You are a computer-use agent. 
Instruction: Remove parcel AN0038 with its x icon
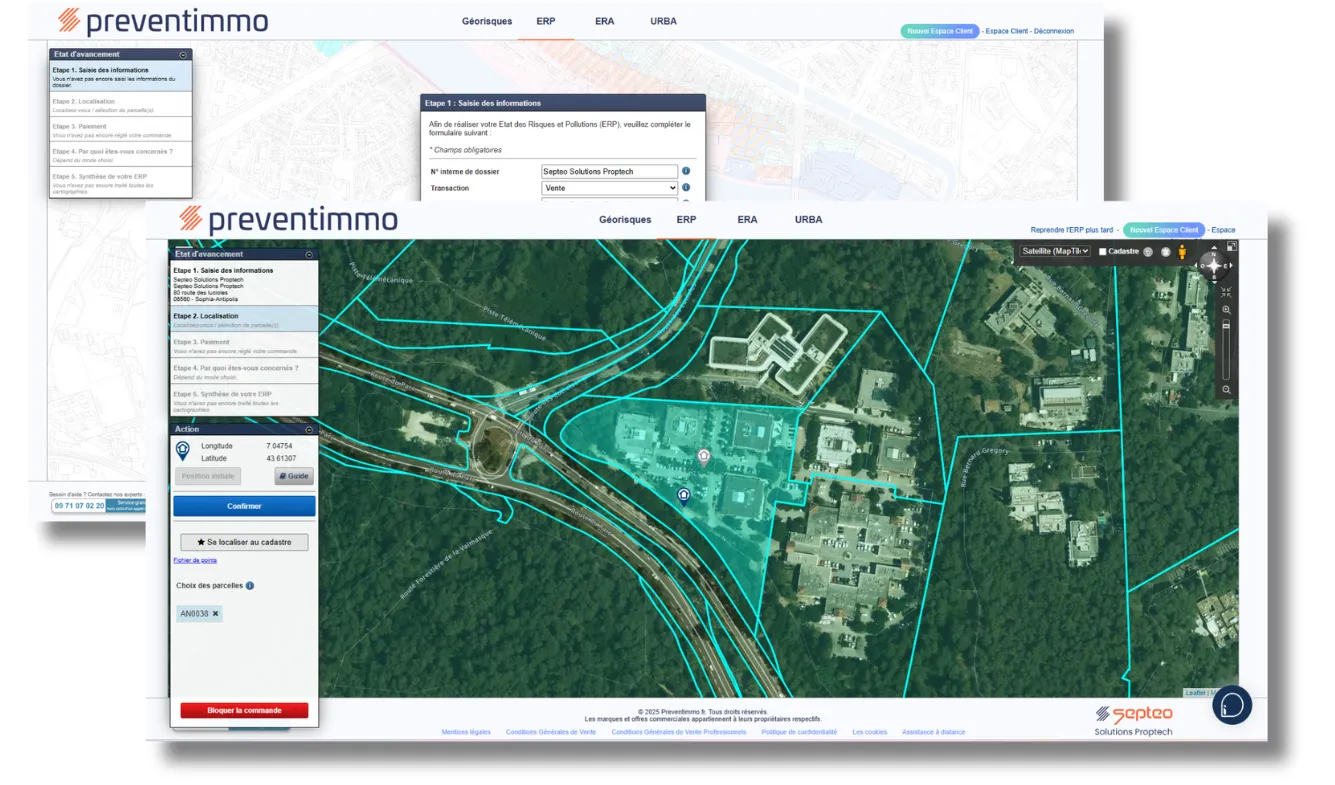pos(215,613)
